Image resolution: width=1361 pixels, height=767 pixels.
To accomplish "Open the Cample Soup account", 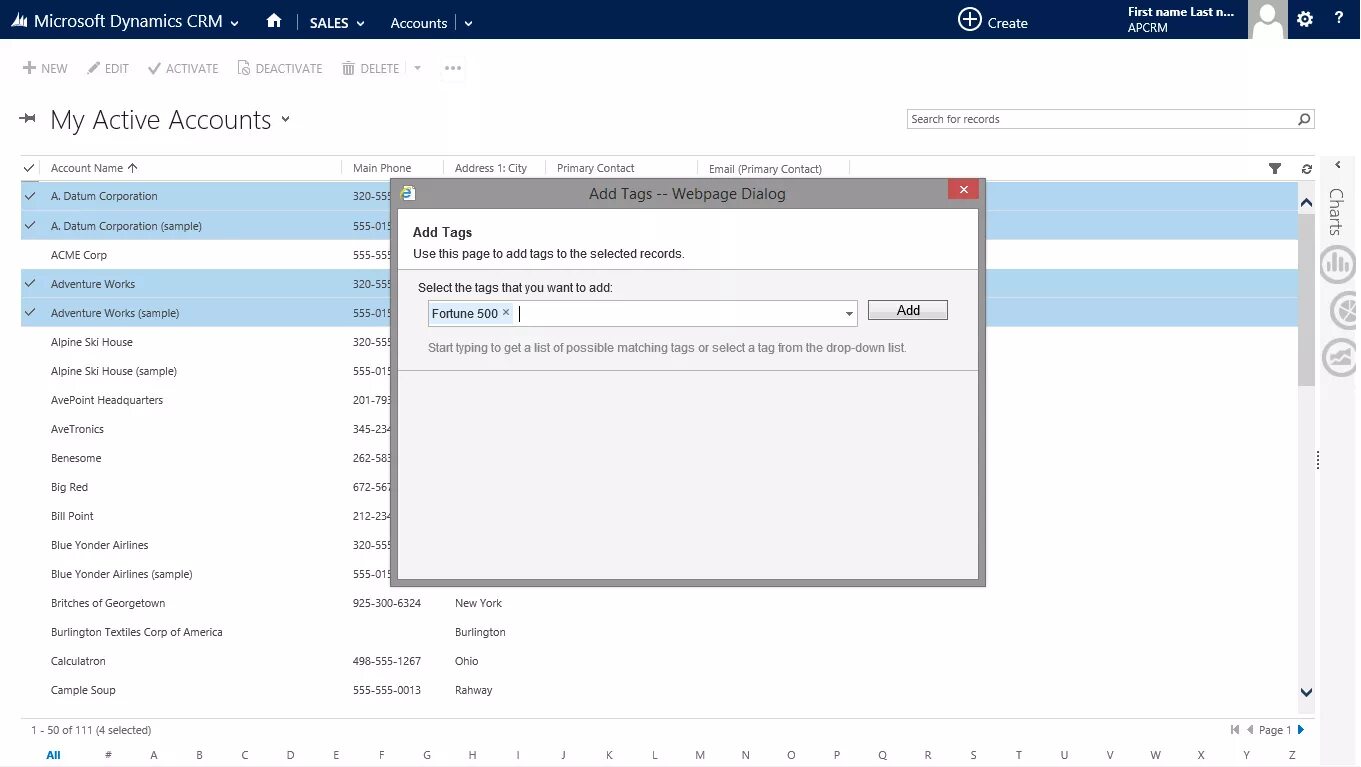I will 83,690.
